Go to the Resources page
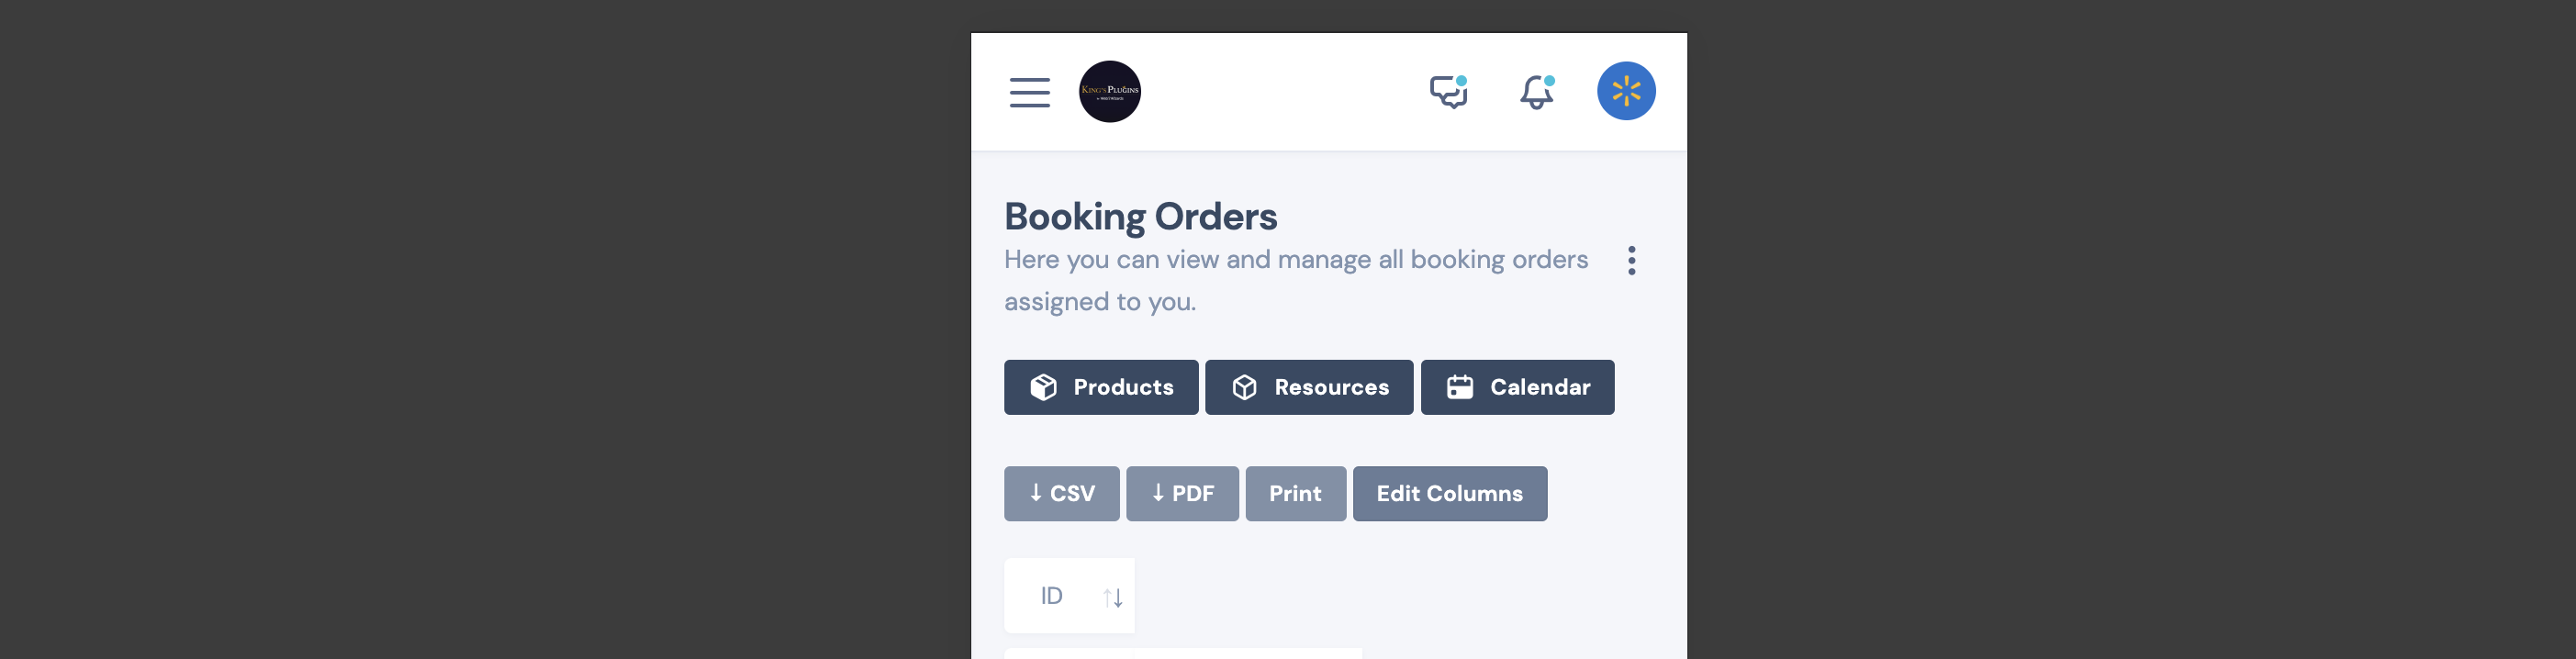This screenshot has width=2576, height=659. (1309, 387)
